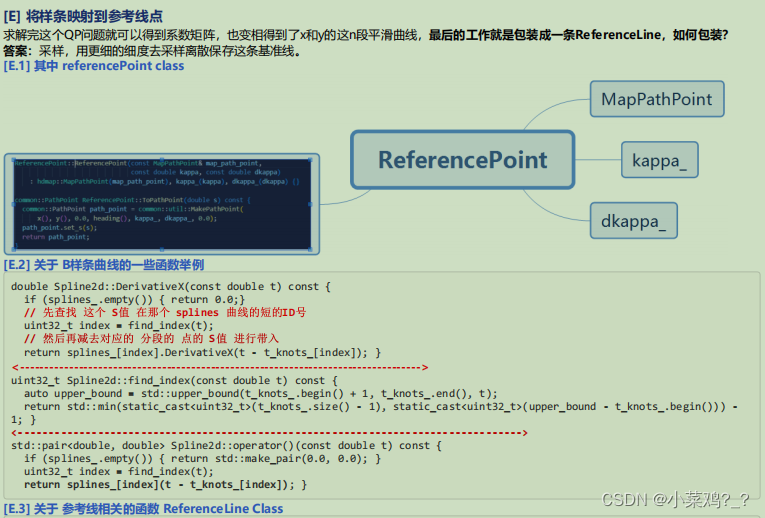Click the heading "[E] 将样条映射到参考线点"
This screenshot has height=518, width=765.
[x=83, y=17]
